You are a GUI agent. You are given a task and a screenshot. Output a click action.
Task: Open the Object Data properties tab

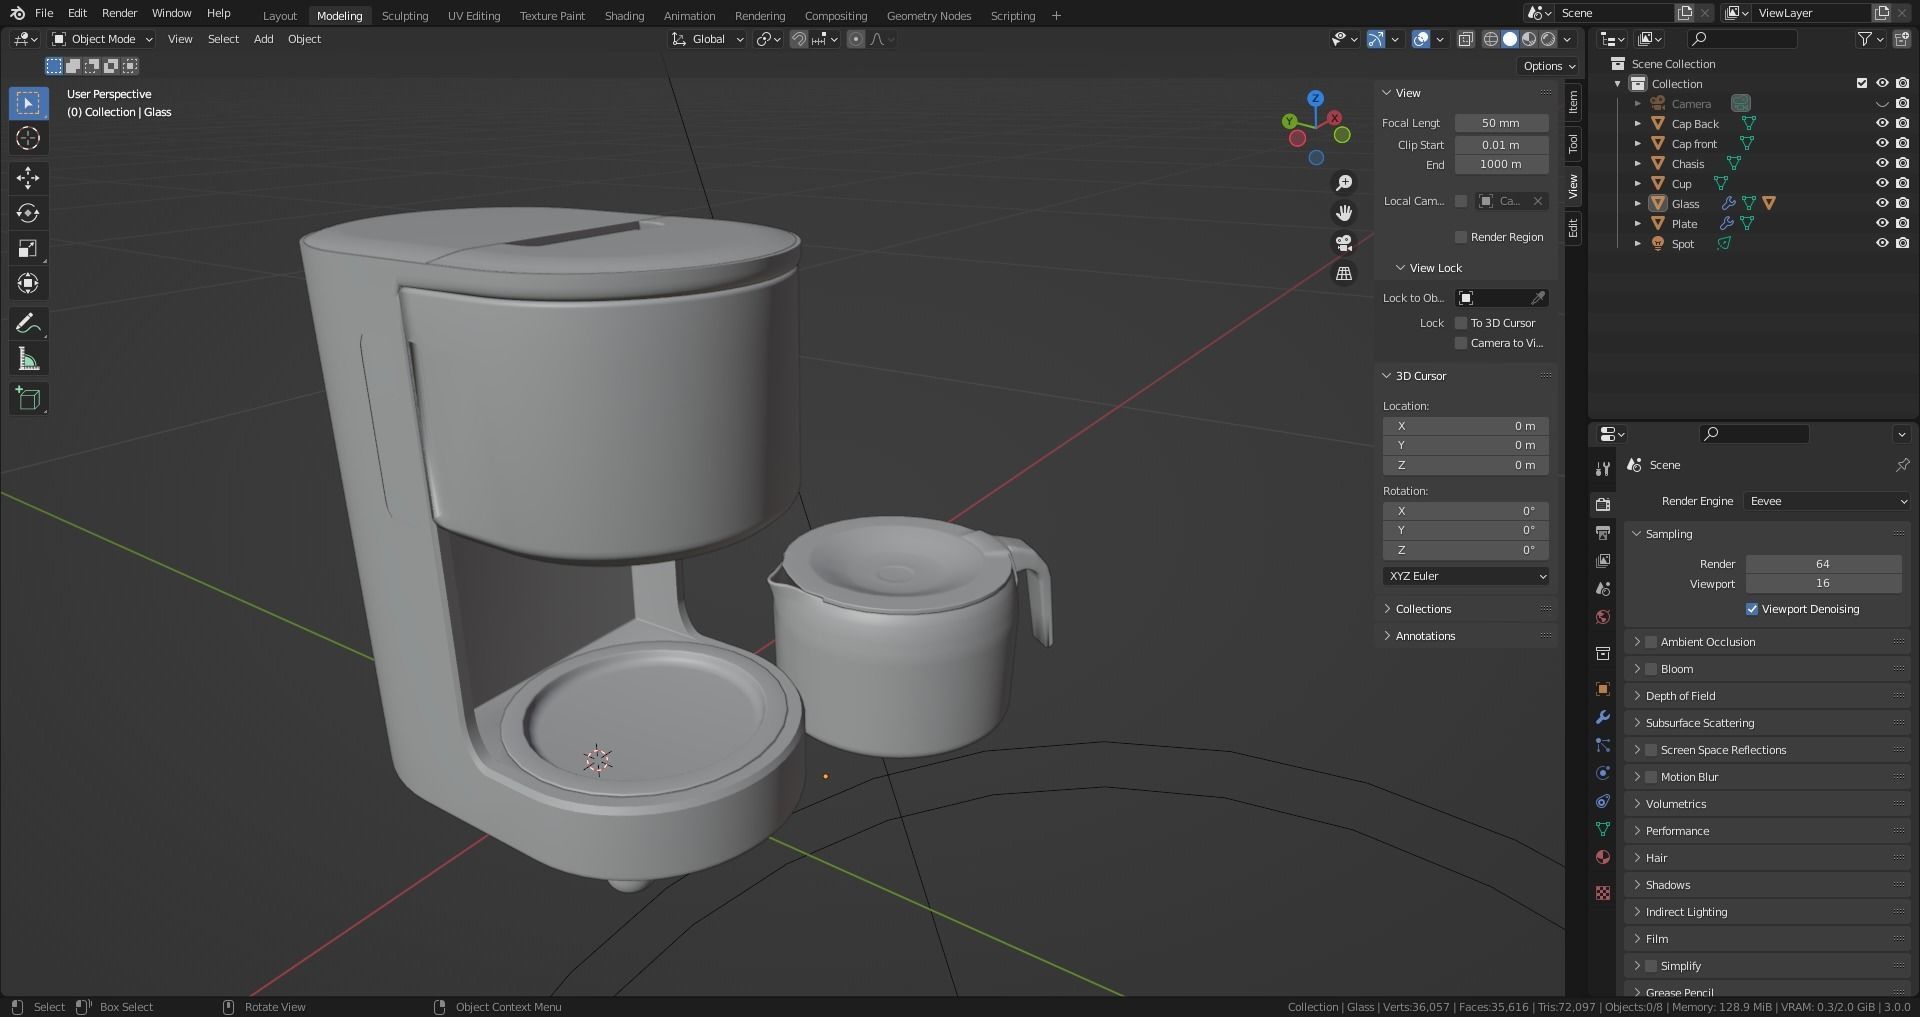click(1603, 829)
